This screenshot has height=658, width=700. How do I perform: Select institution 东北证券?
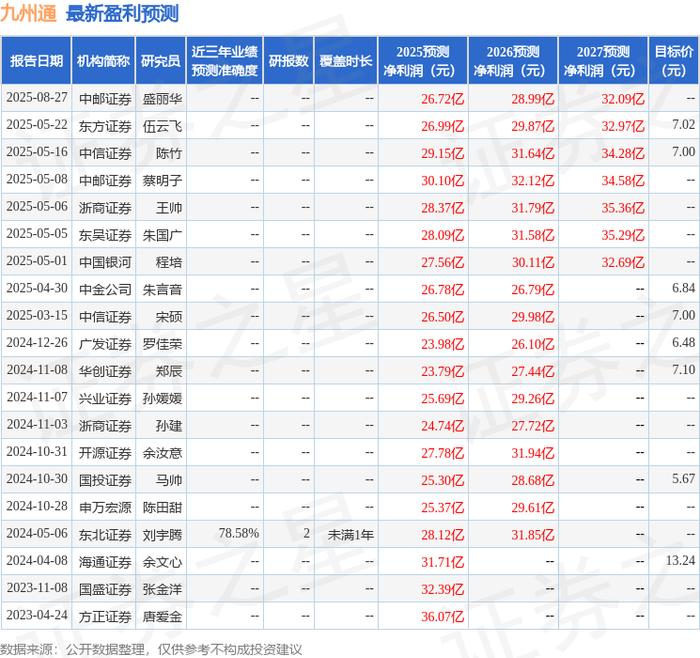click(105, 535)
